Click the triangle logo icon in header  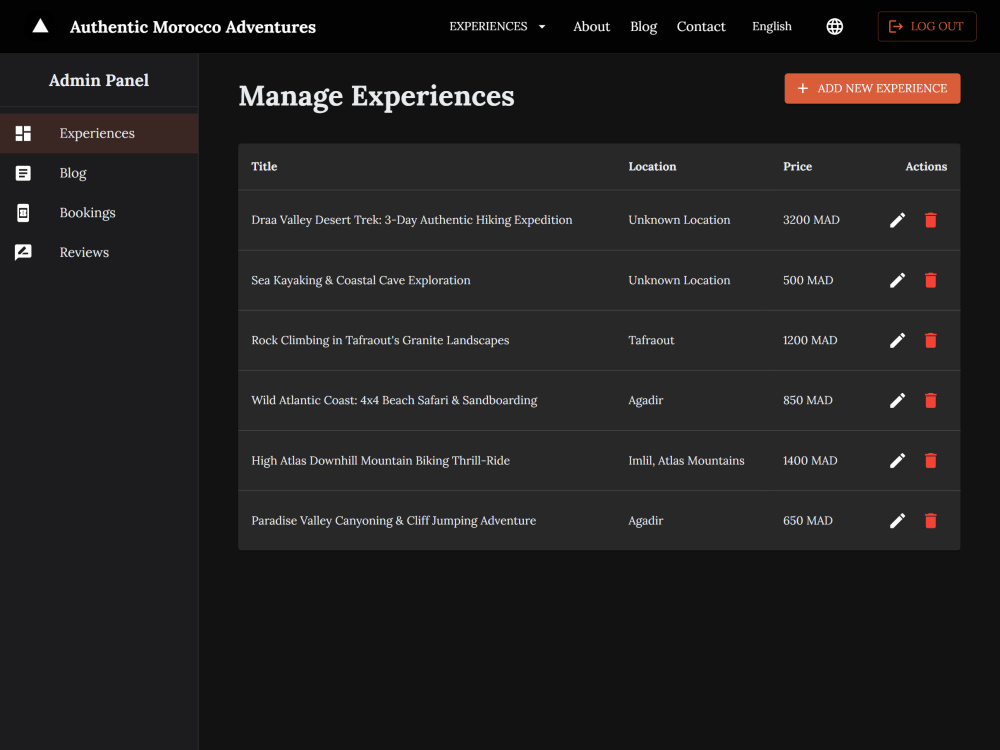[40, 26]
